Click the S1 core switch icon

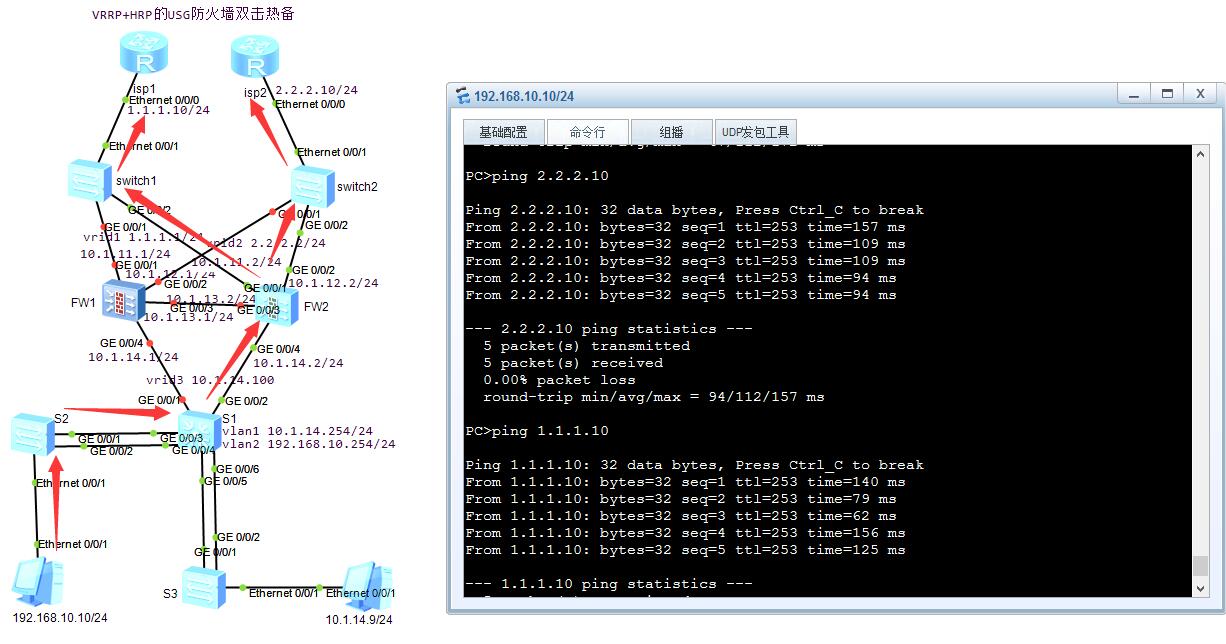[x=200, y=429]
